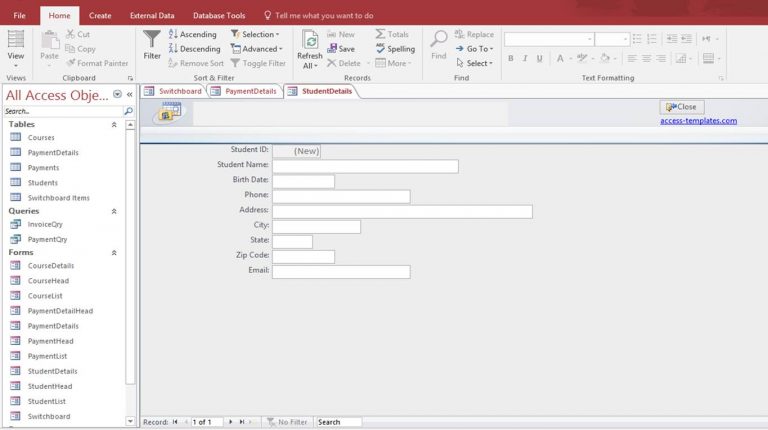Collapse the Forms group
Screen dimensions: 768x430
[x=114, y=253]
